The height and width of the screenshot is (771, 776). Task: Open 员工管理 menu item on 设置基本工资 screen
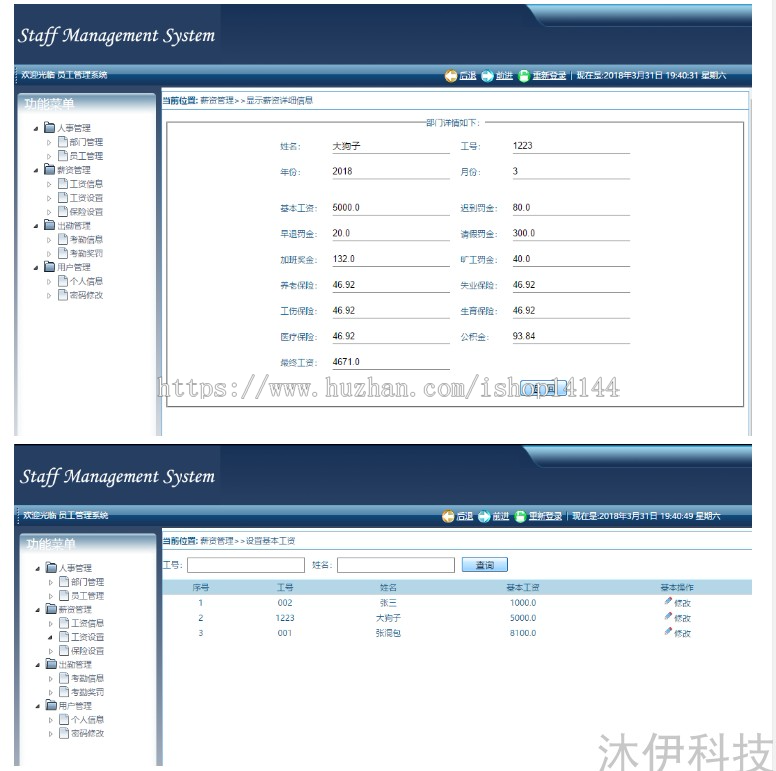coord(88,596)
